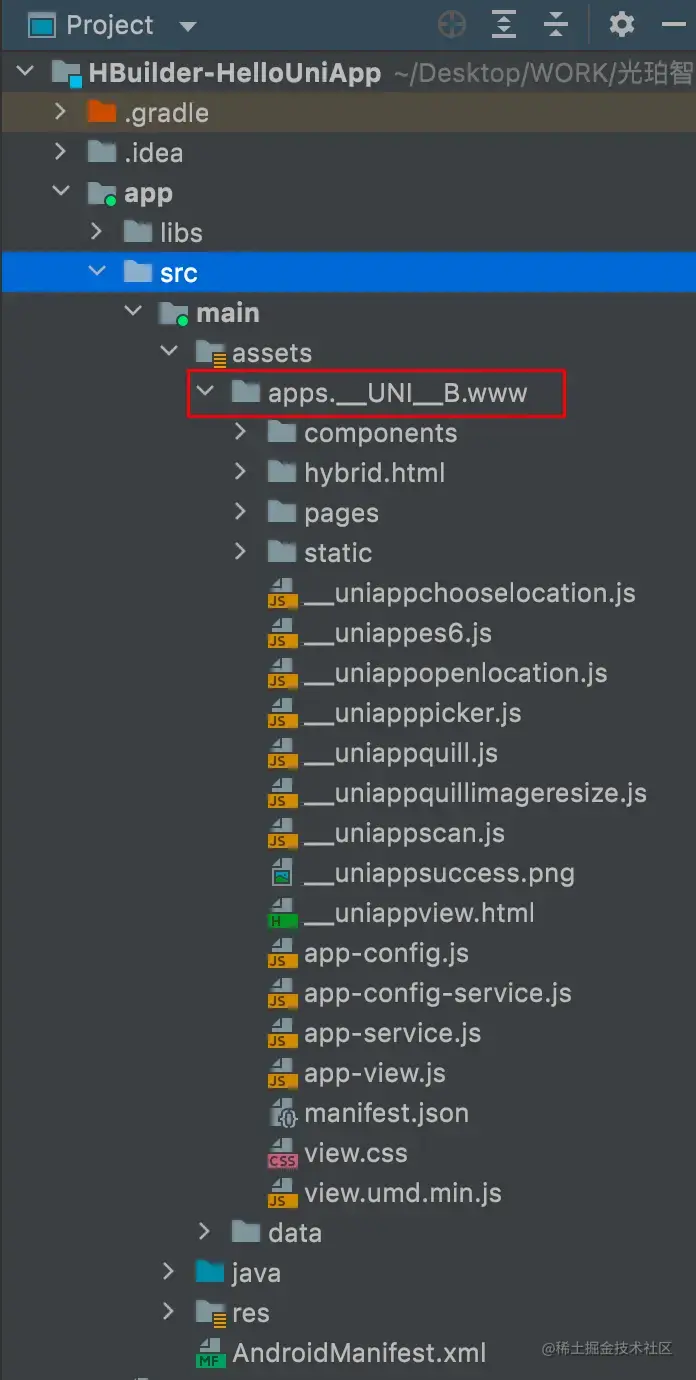Open the __uniappview.html file name
696x1380 pixels.
pyautogui.click(x=420, y=913)
